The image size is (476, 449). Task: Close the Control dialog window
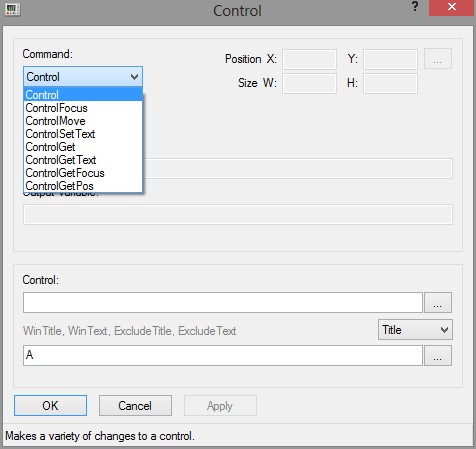pyautogui.click(x=452, y=8)
